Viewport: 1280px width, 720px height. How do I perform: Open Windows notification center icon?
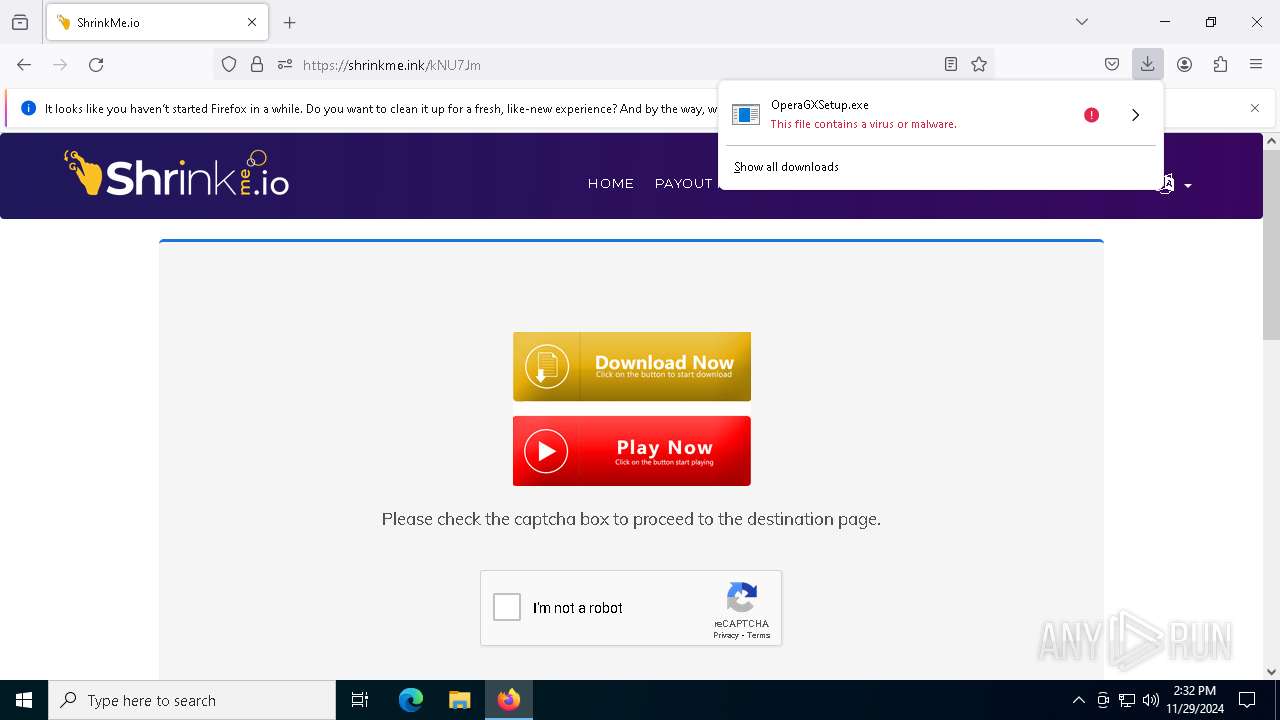click(1248, 700)
